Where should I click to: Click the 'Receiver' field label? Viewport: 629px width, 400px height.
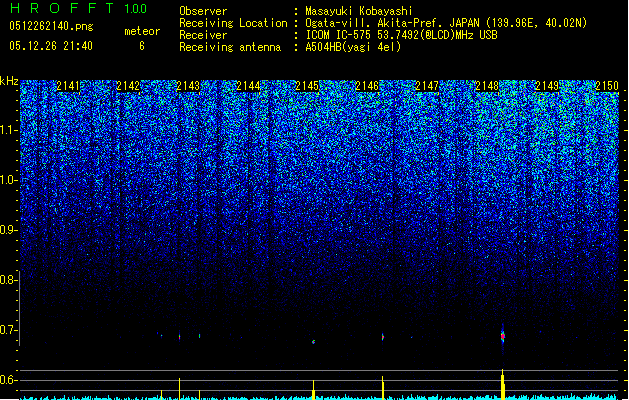tap(203, 35)
